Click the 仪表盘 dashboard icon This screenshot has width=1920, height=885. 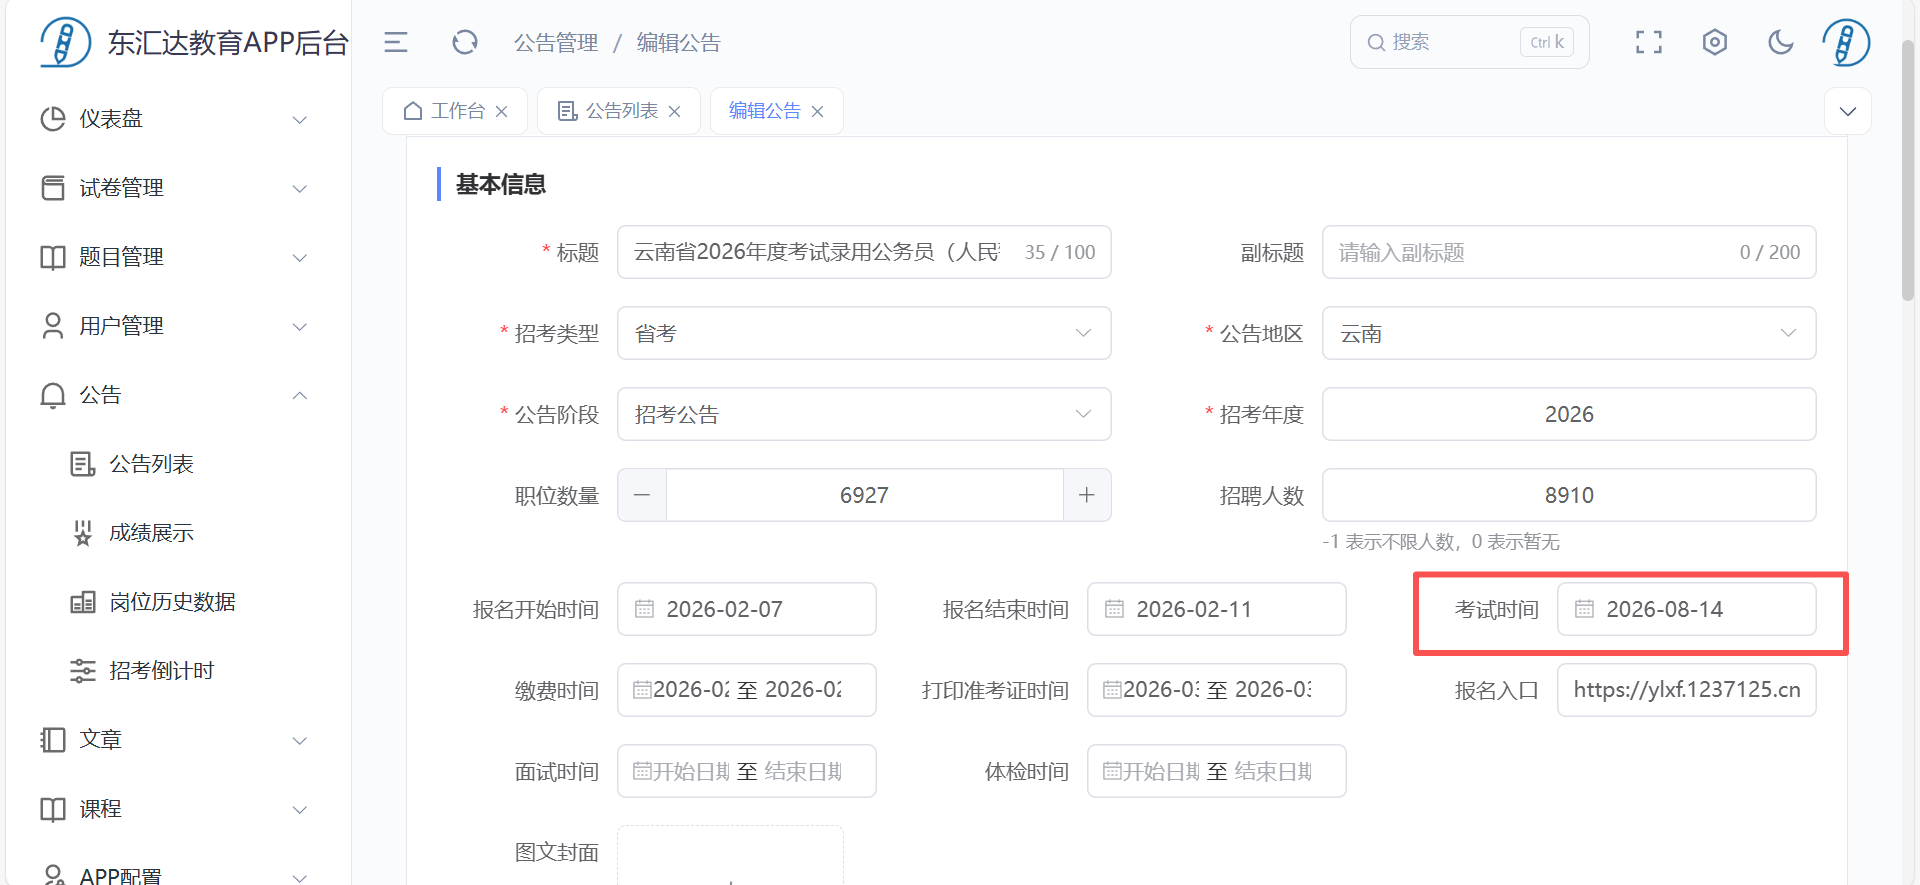pos(53,119)
